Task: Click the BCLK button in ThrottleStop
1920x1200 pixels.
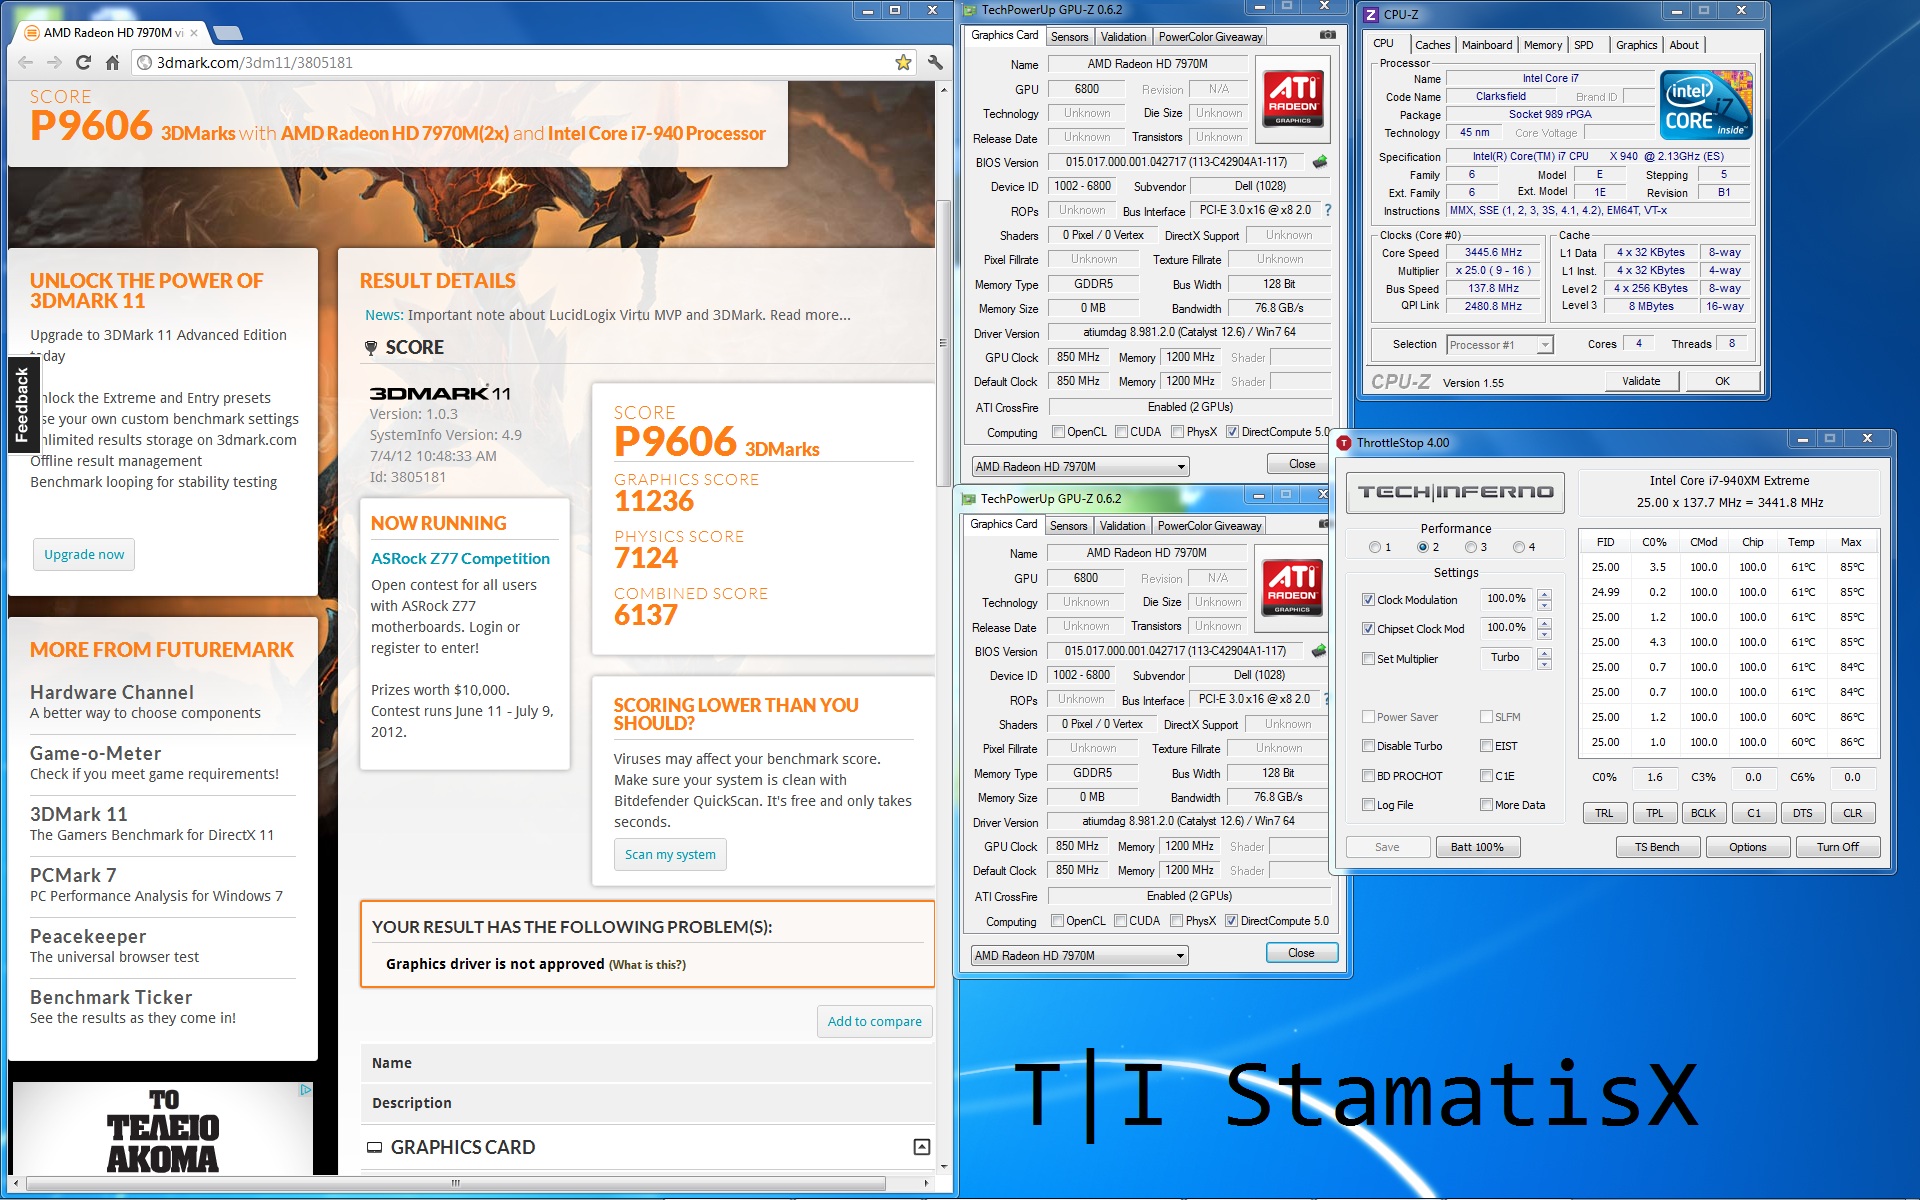Action: pyautogui.click(x=1703, y=813)
